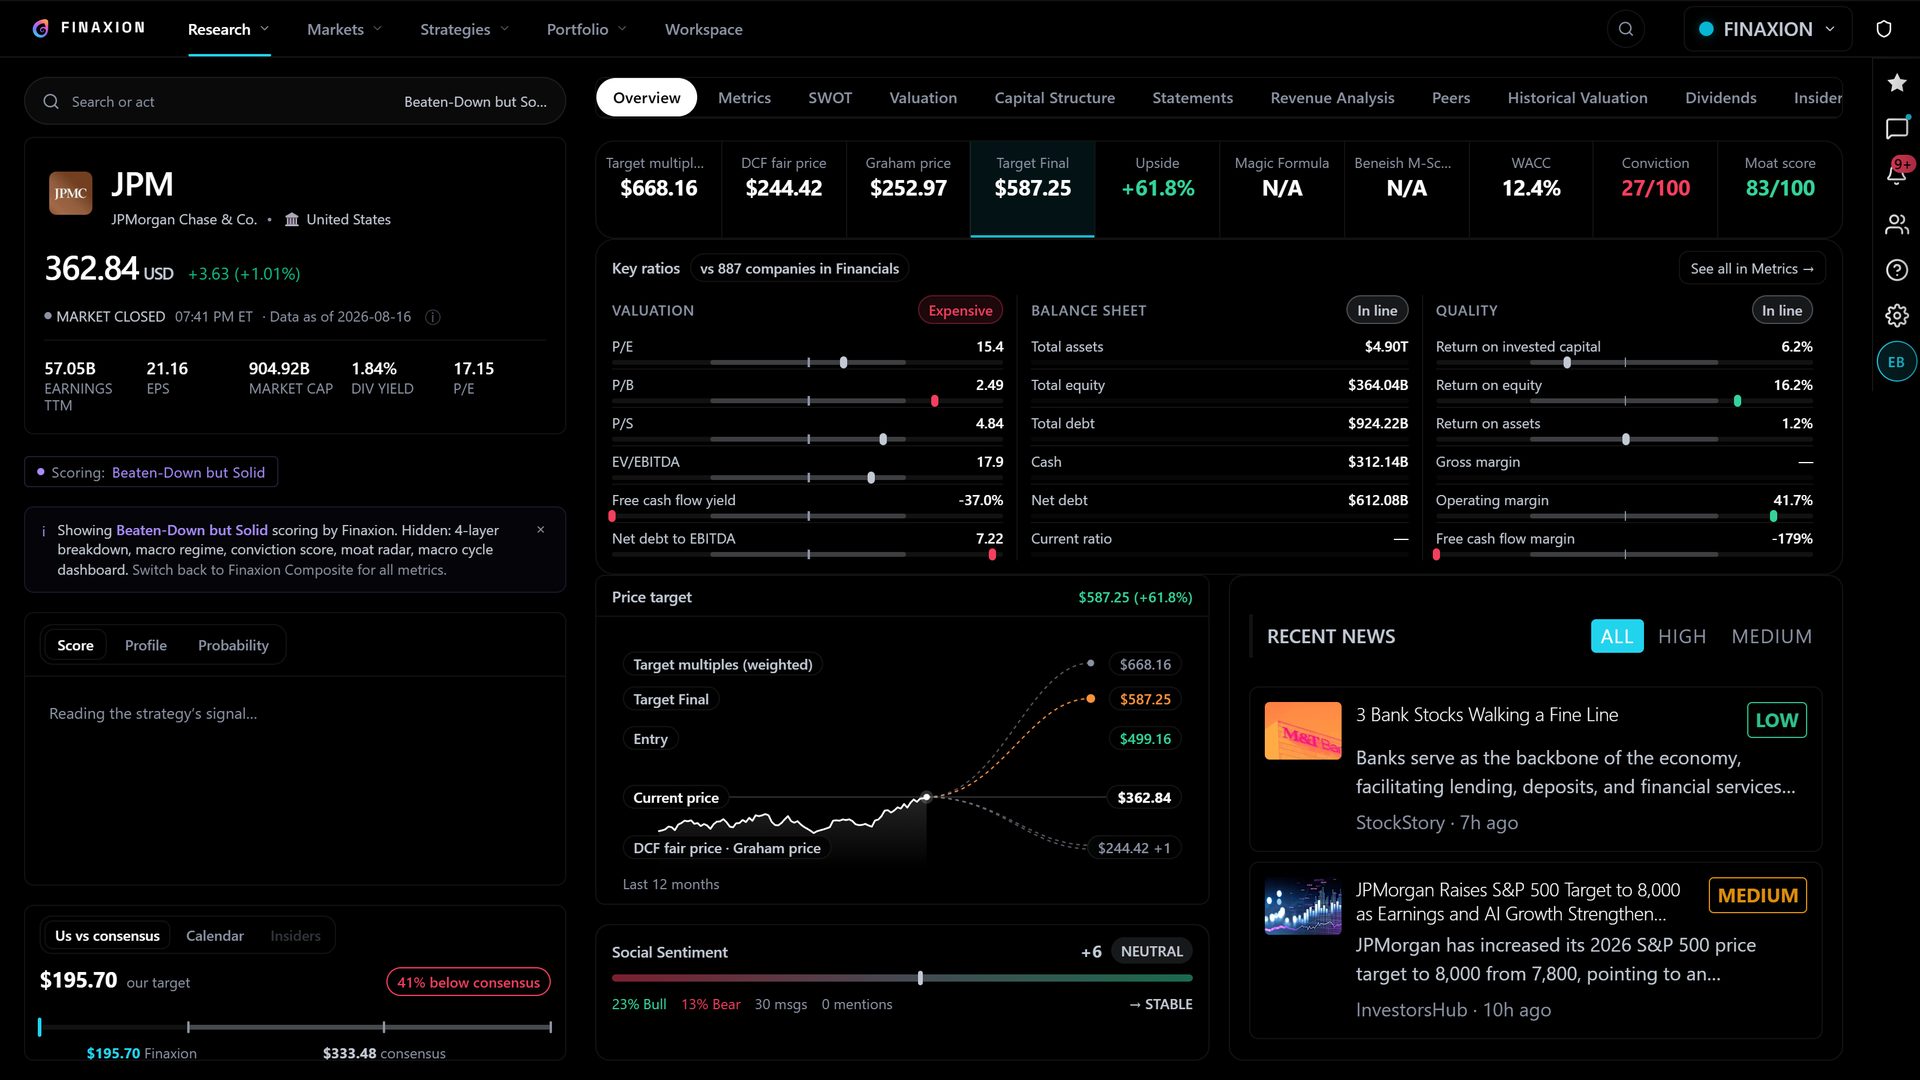
Task: Open the chat messages icon
Action: (1896, 129)
